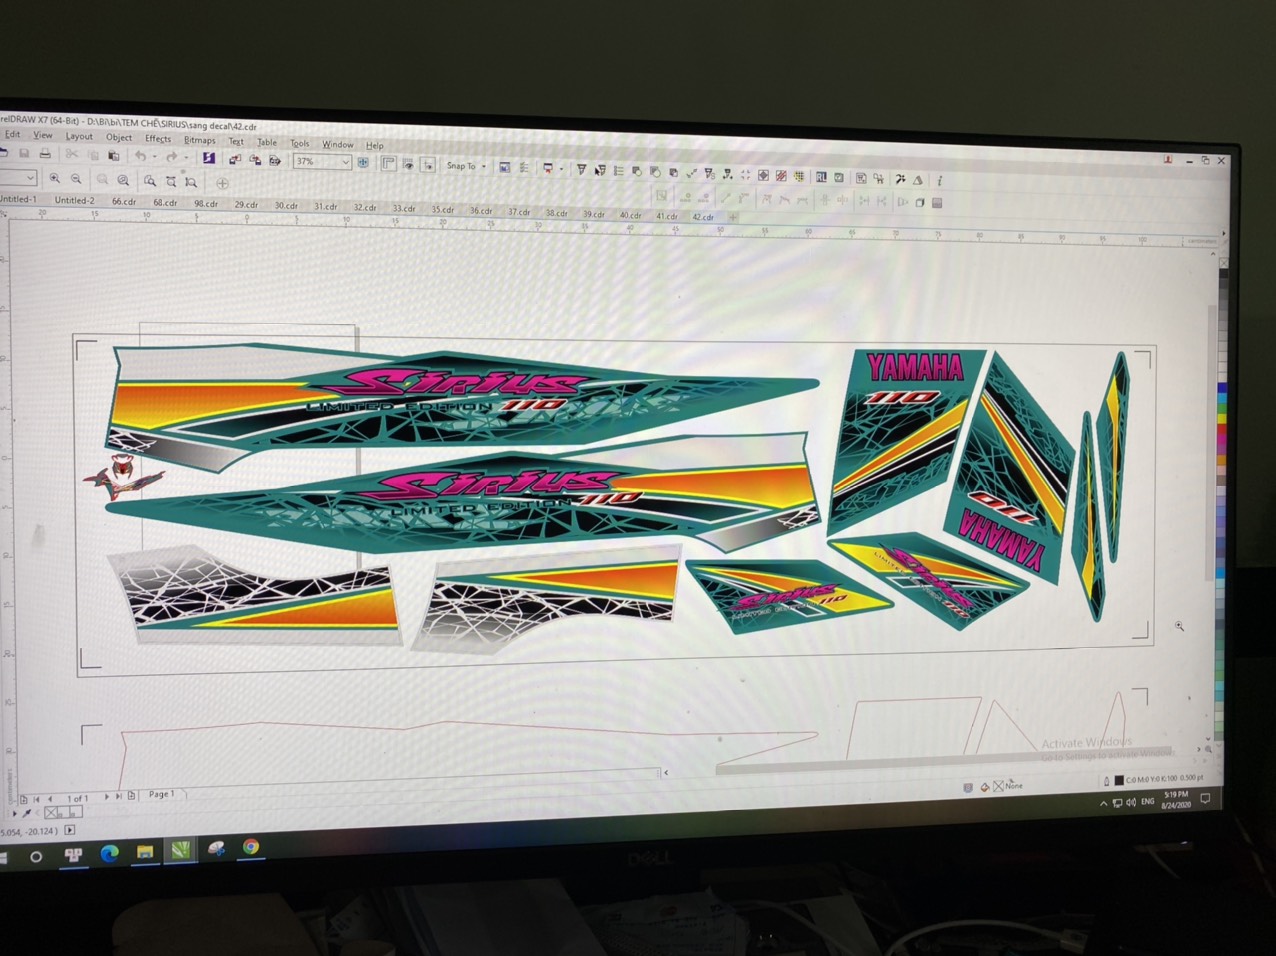Viewport: 1276px width, 956px height.
Task: Open the View menu
Action: [42, 135]
